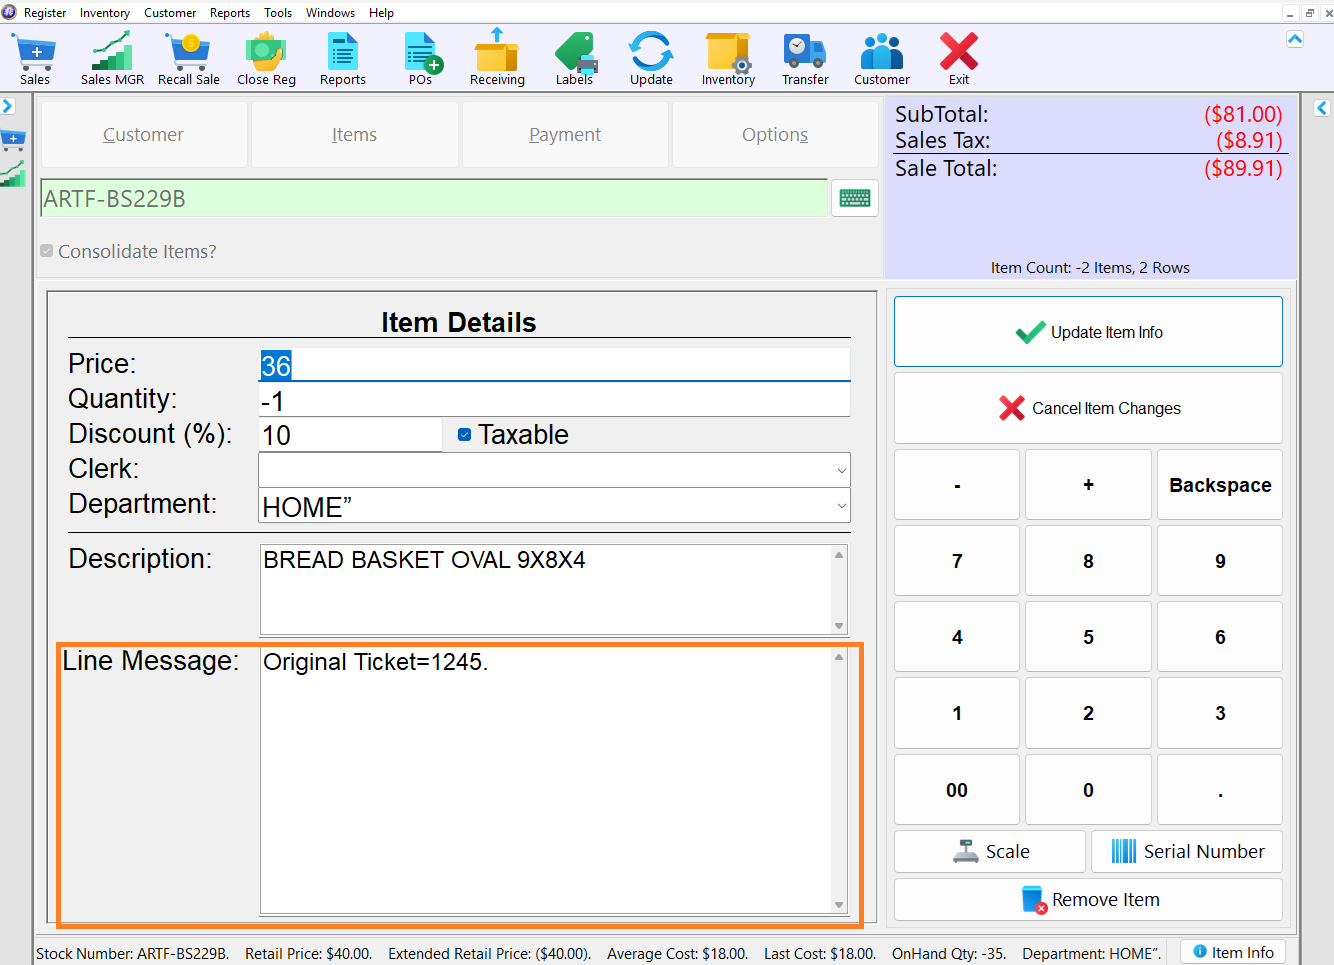Viewport: 1334px width, 965px height.
Task: Open POs from the toolbar
Action: pos(421,59)
